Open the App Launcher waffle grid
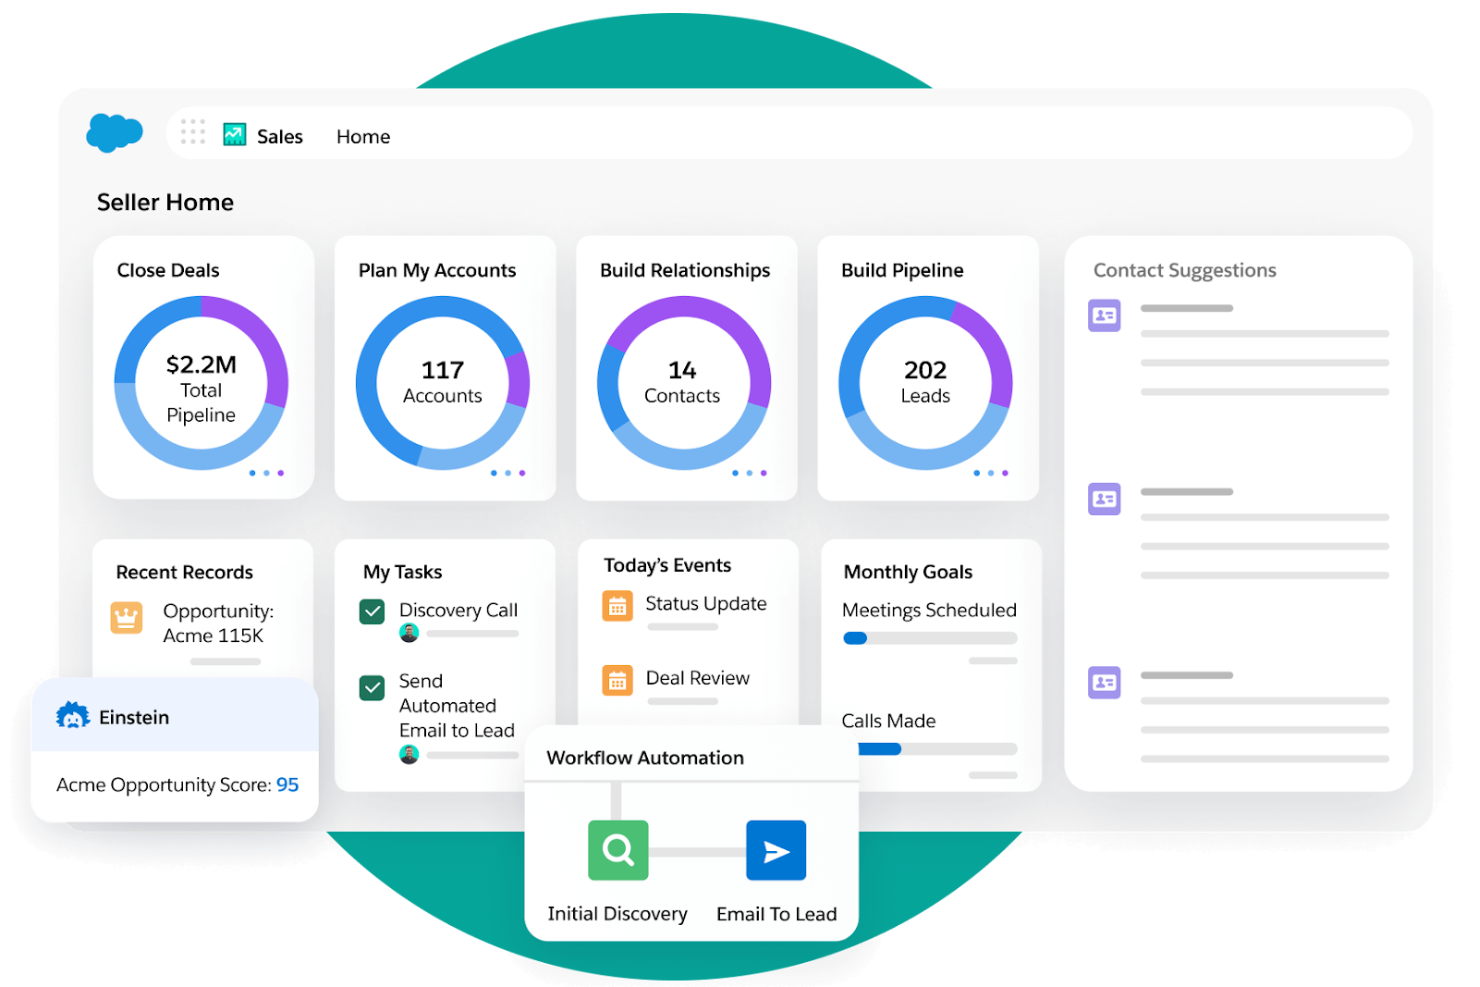 [x=192, y=132]
